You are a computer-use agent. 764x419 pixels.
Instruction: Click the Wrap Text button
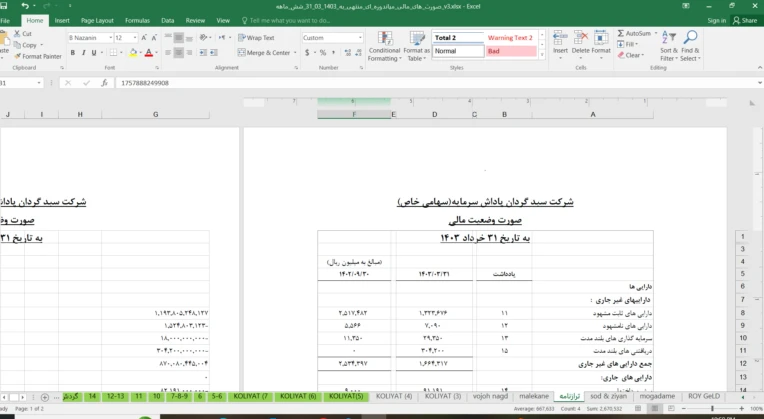click(x=256, y=38)
